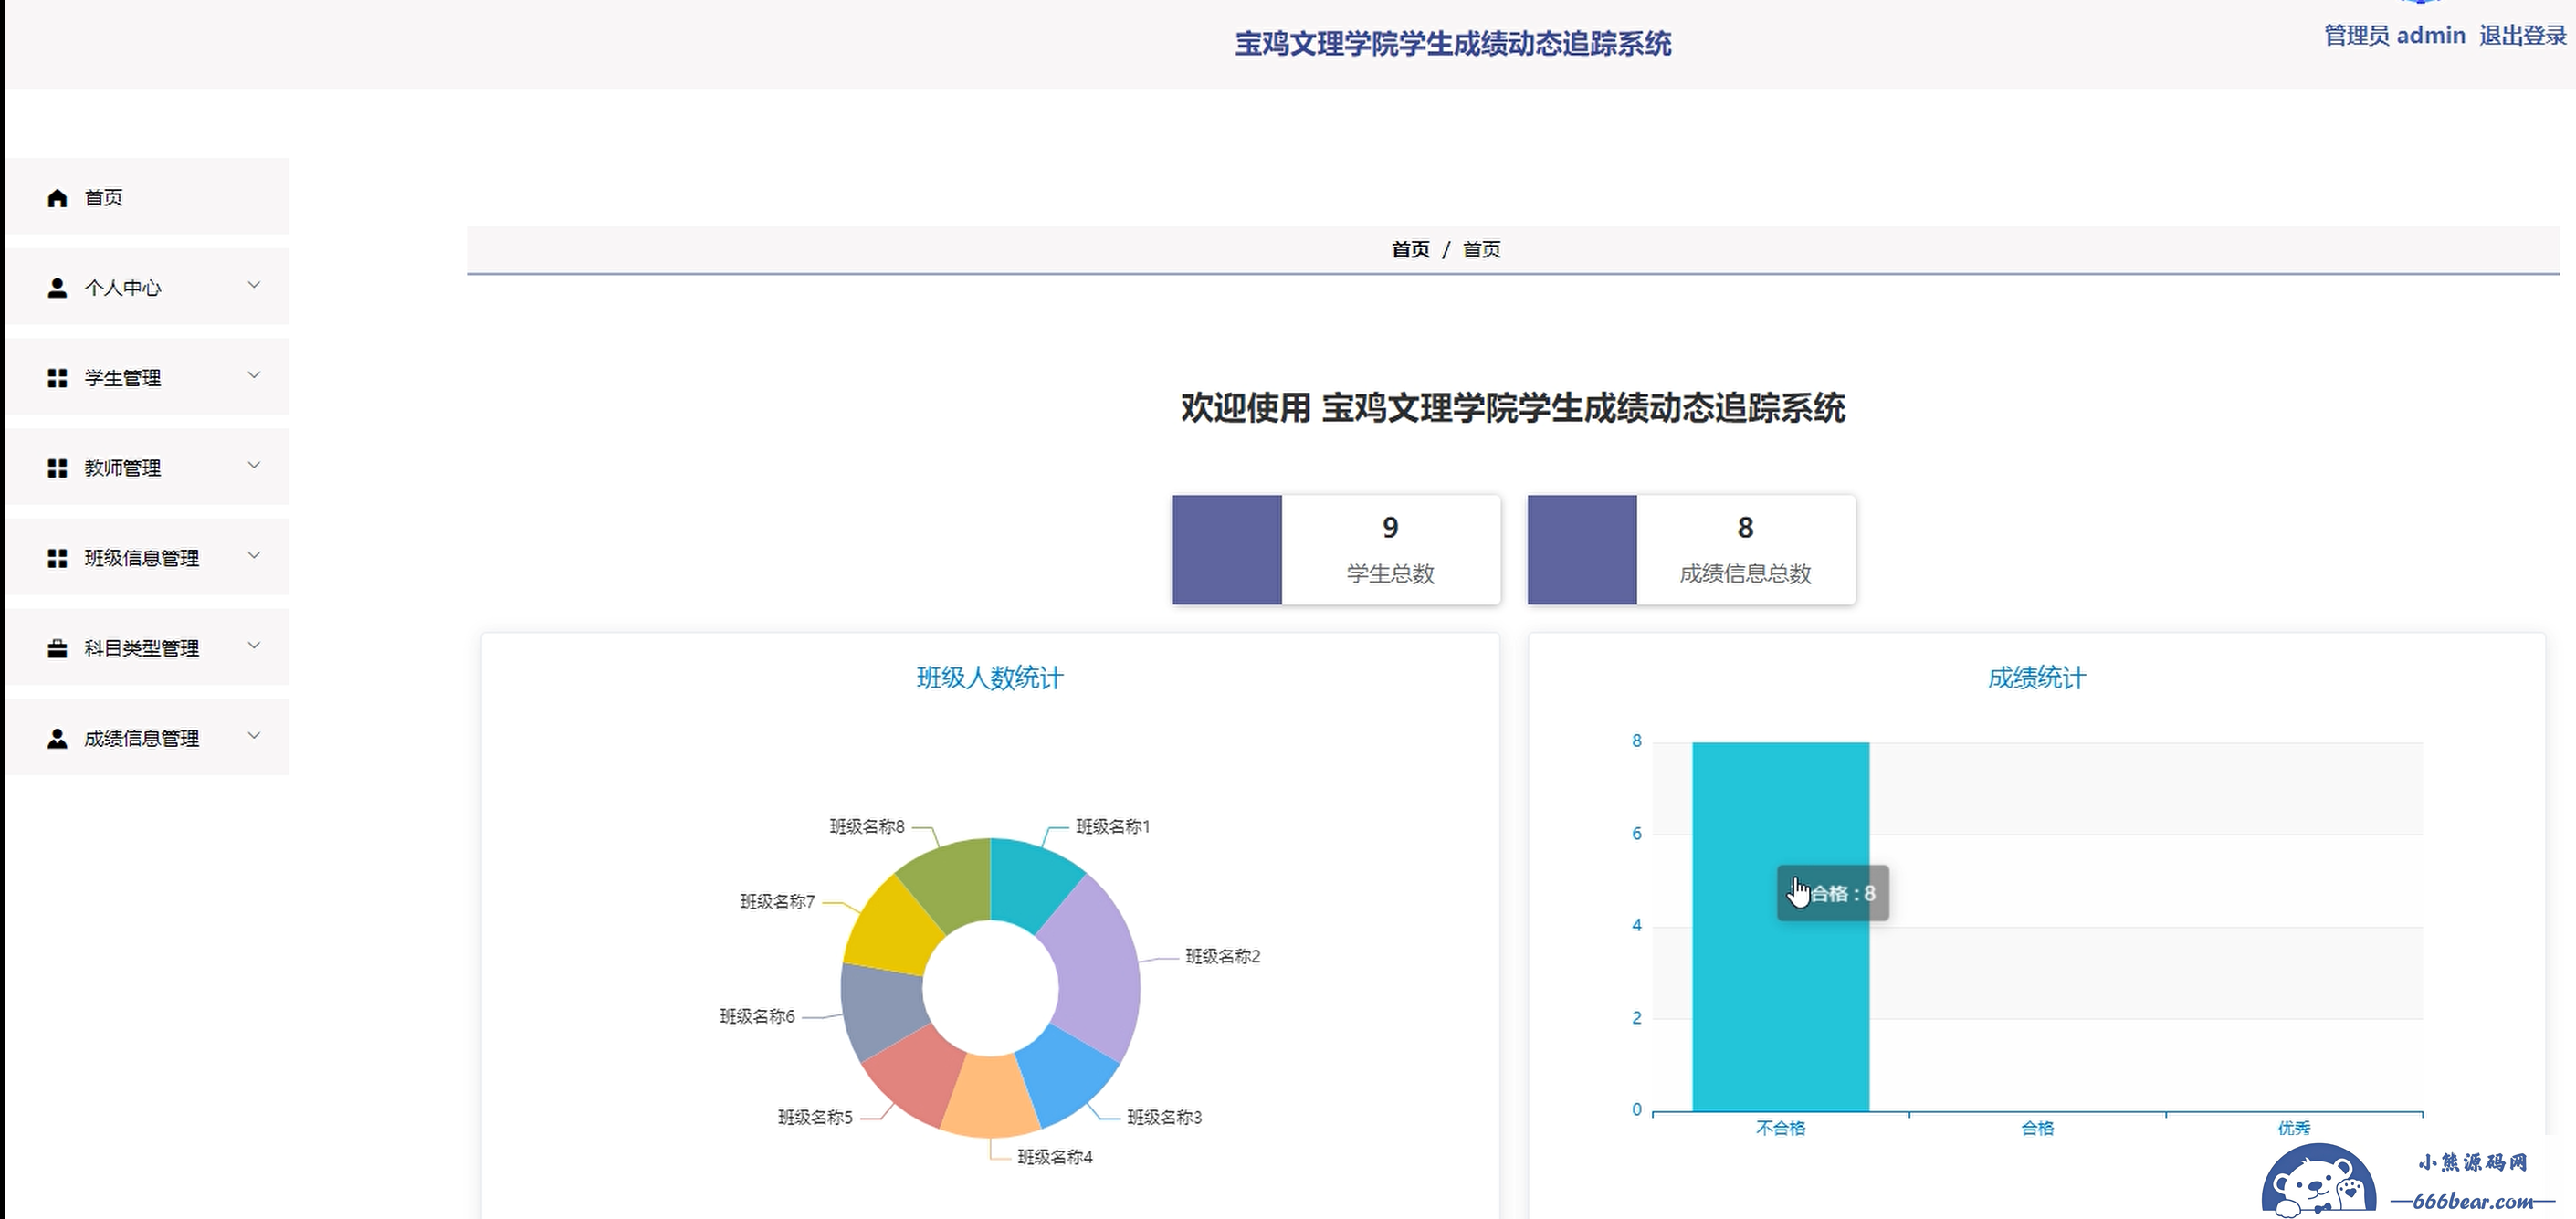Click the grid icon beside 学生管理

pyautogui.click(x=57, y=378)
